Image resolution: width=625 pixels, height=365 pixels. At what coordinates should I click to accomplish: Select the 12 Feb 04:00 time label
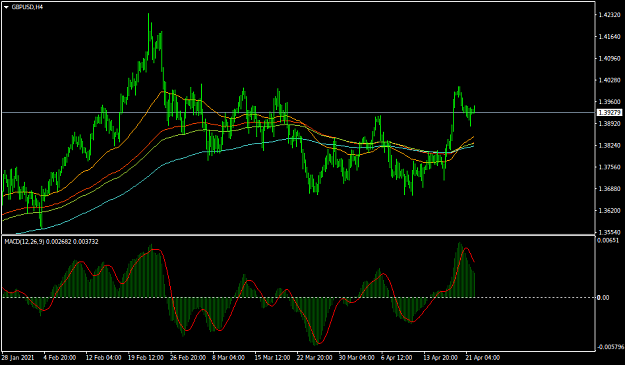click(103, 358)
